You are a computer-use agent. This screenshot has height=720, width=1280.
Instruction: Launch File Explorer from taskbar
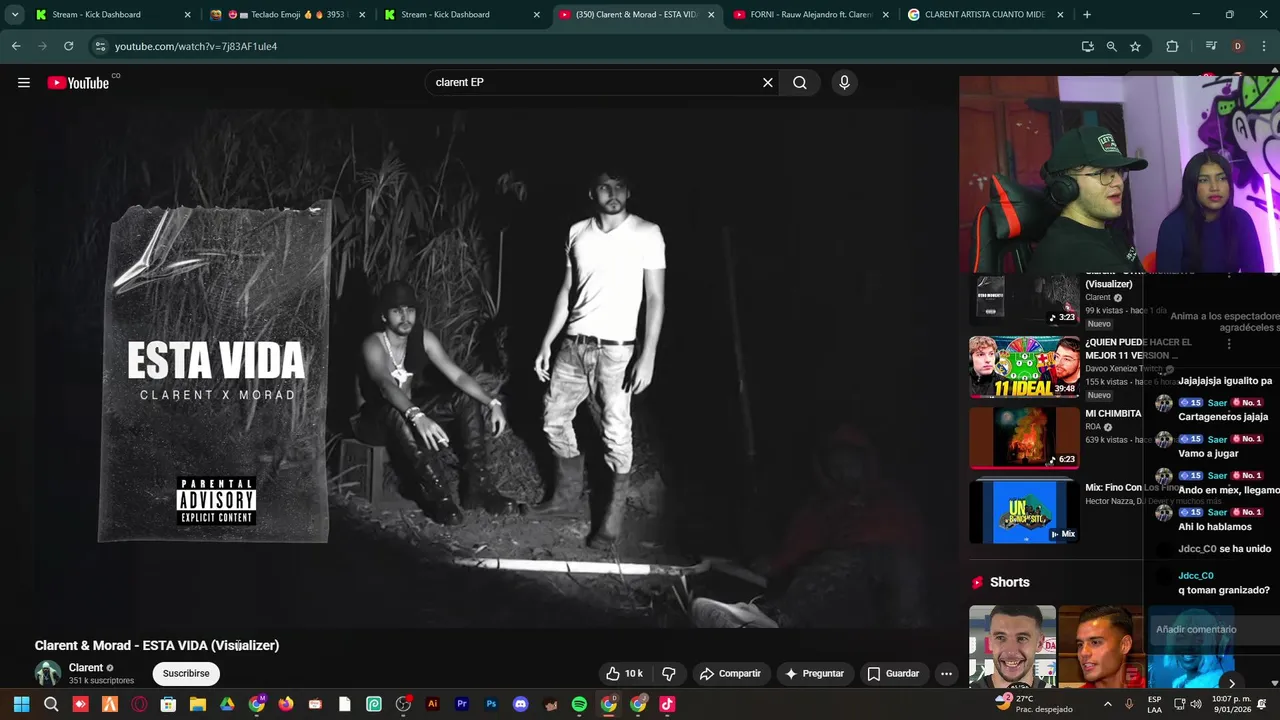click(x=198, y=704)
